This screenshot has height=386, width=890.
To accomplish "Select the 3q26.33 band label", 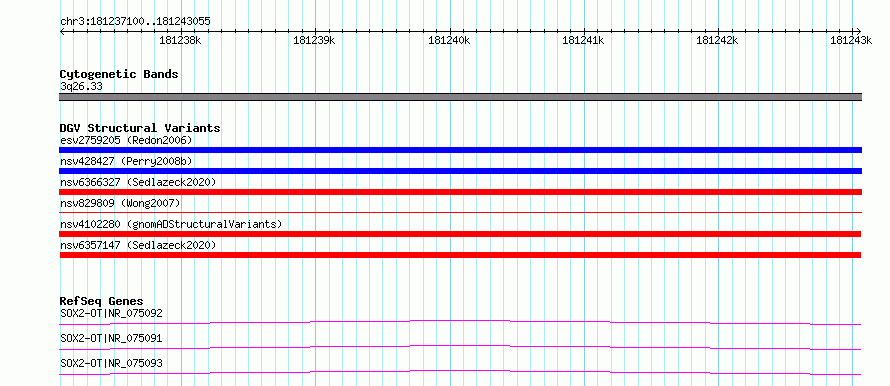I will 81,87.
